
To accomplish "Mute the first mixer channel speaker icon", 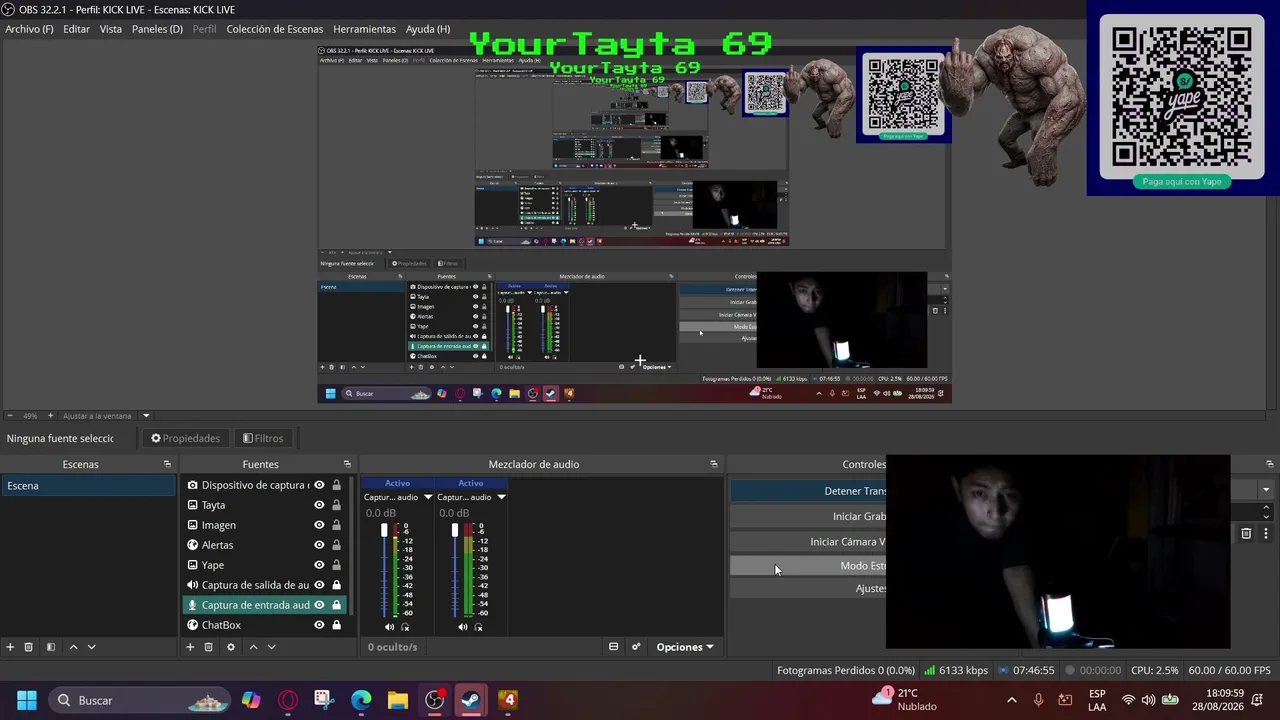I will pyautogui.click(x=389, y=627).
